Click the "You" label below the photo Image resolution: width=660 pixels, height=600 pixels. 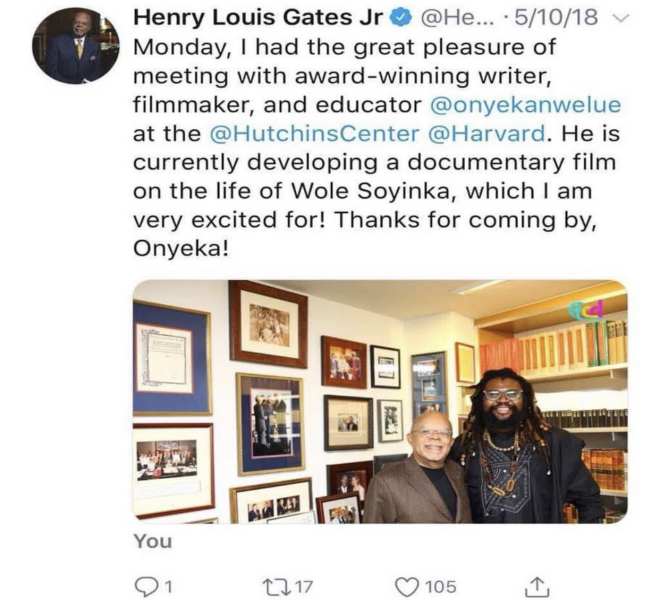point(152,541)
